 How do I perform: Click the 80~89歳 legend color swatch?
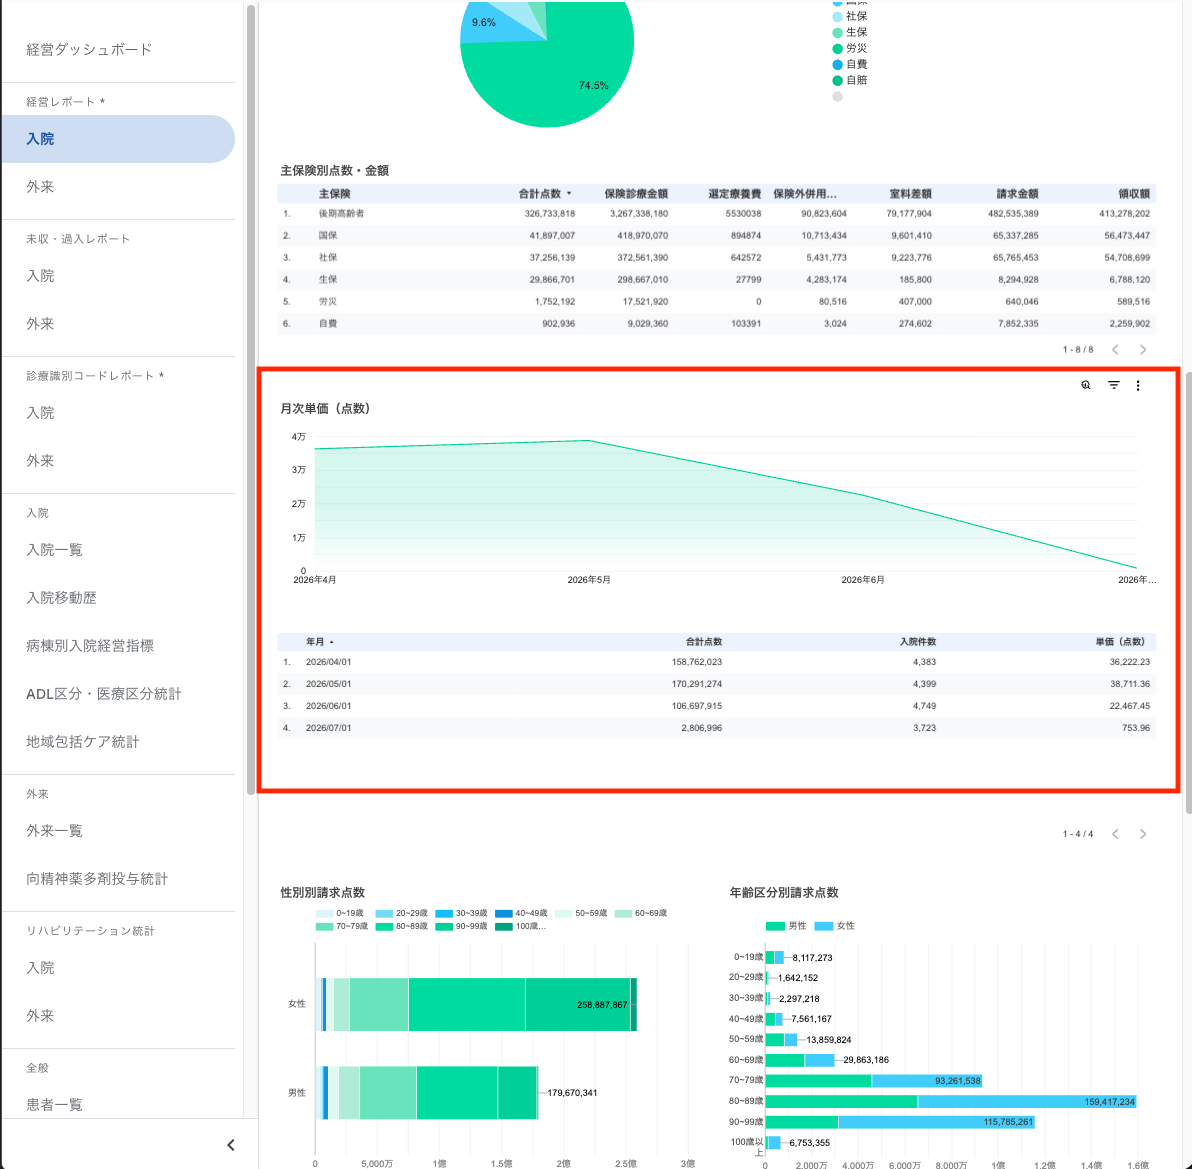tap(384, 927)
